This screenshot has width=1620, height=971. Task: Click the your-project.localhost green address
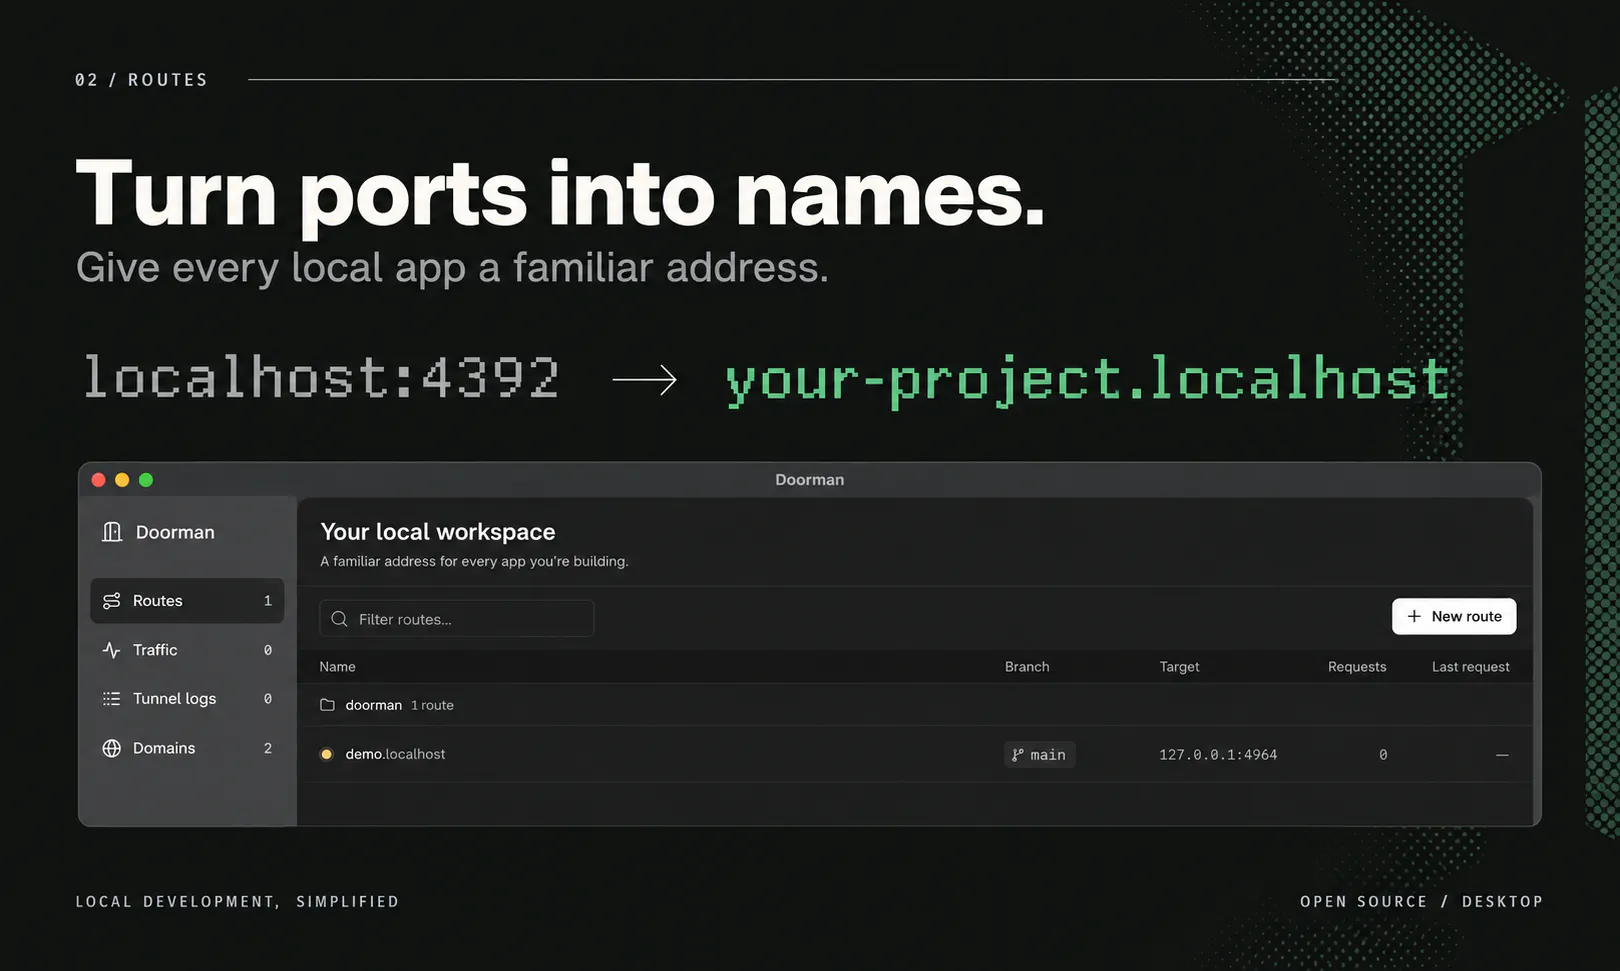[1088, 381]
